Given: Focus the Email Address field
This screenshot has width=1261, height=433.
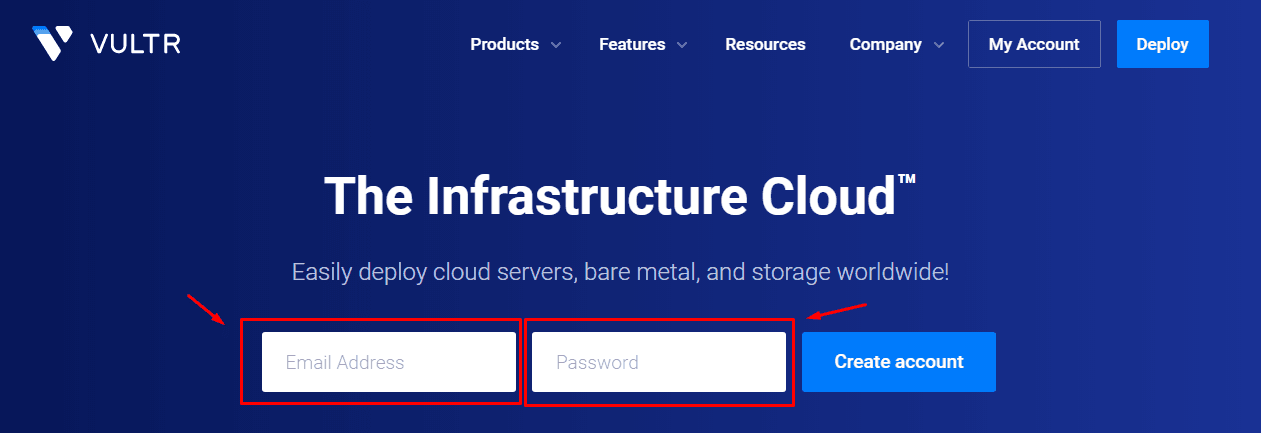Looking at the screenshot, I should [389, 362].
